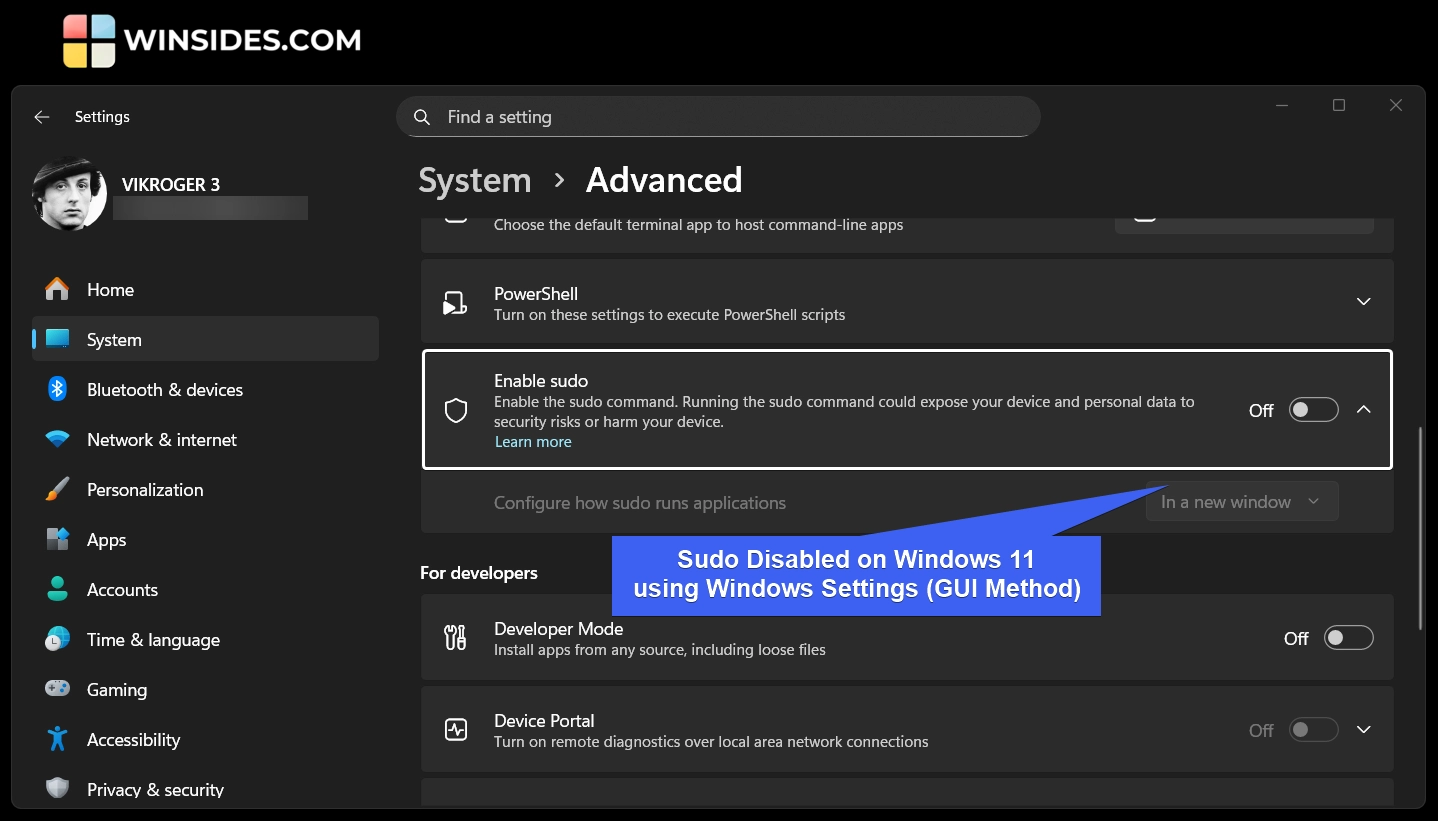Open the 'In a new window' dropdown
The height and width of the screenshot is (821, 1438).
pos(1241,502)
